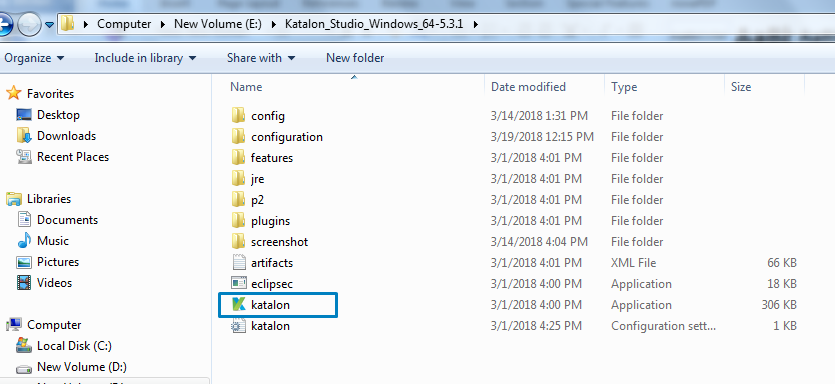Viewport: 835px width, 384px height.
Task: Click the 'artifacts' file name
Action: click(x=272, y=263)
